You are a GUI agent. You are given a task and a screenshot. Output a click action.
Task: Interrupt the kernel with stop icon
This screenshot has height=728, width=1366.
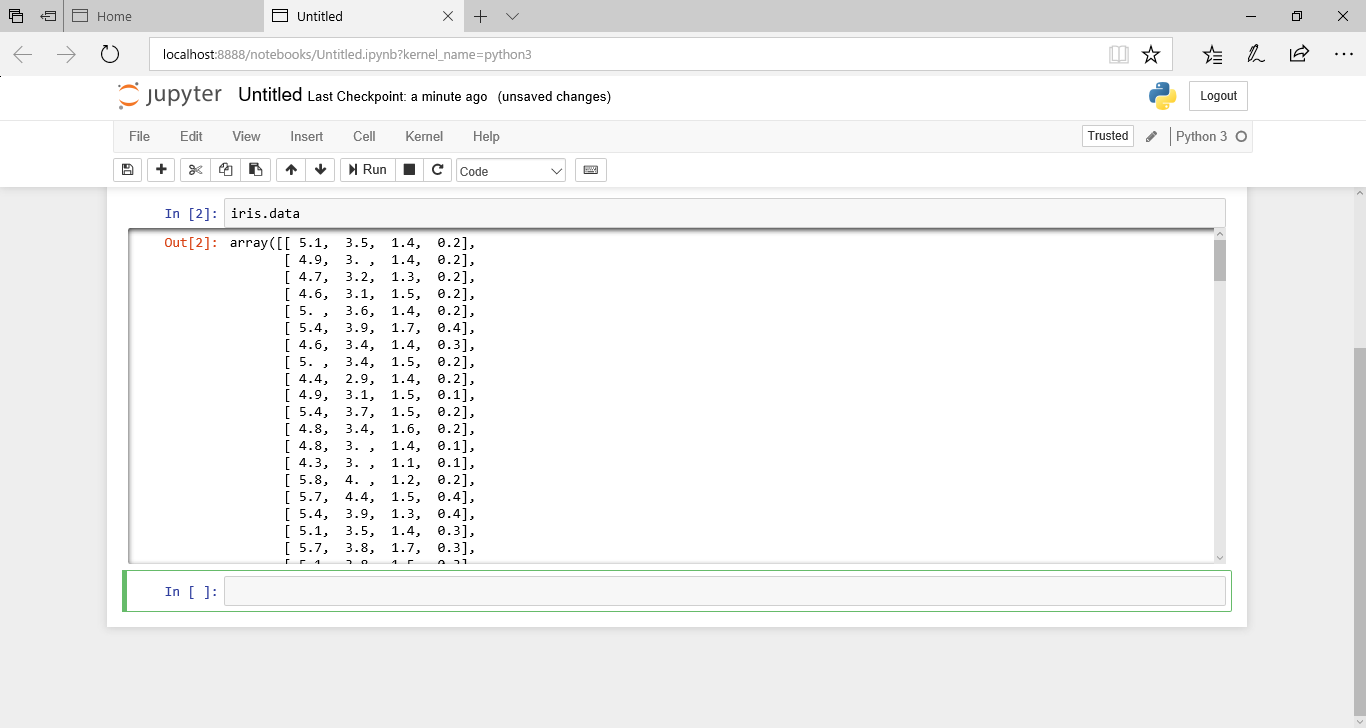(410, 169)
